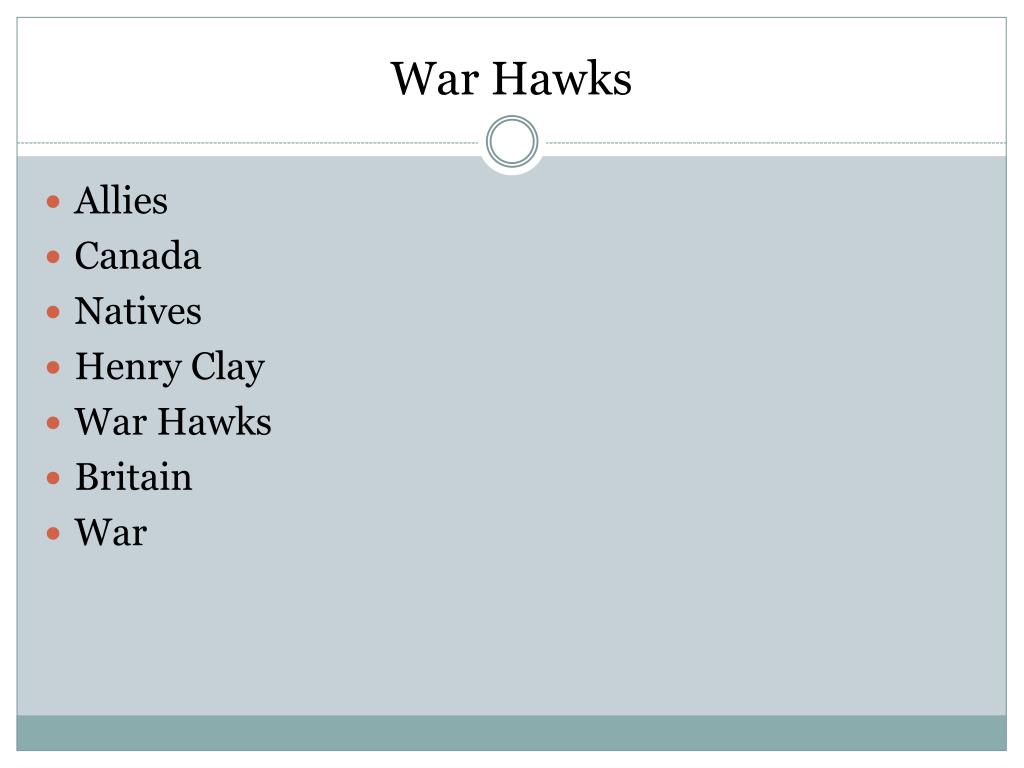Click the bullet dot beside list item War Hawks

coord(54,423)
